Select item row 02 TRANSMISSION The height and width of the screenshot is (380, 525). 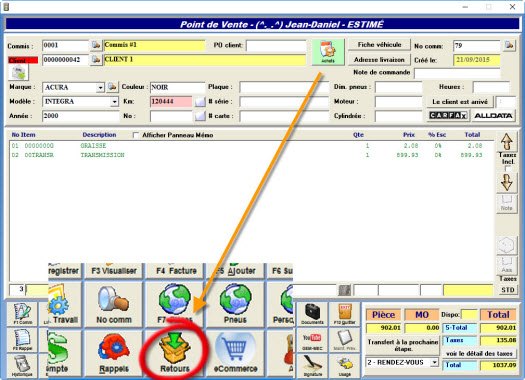point(251,155)
